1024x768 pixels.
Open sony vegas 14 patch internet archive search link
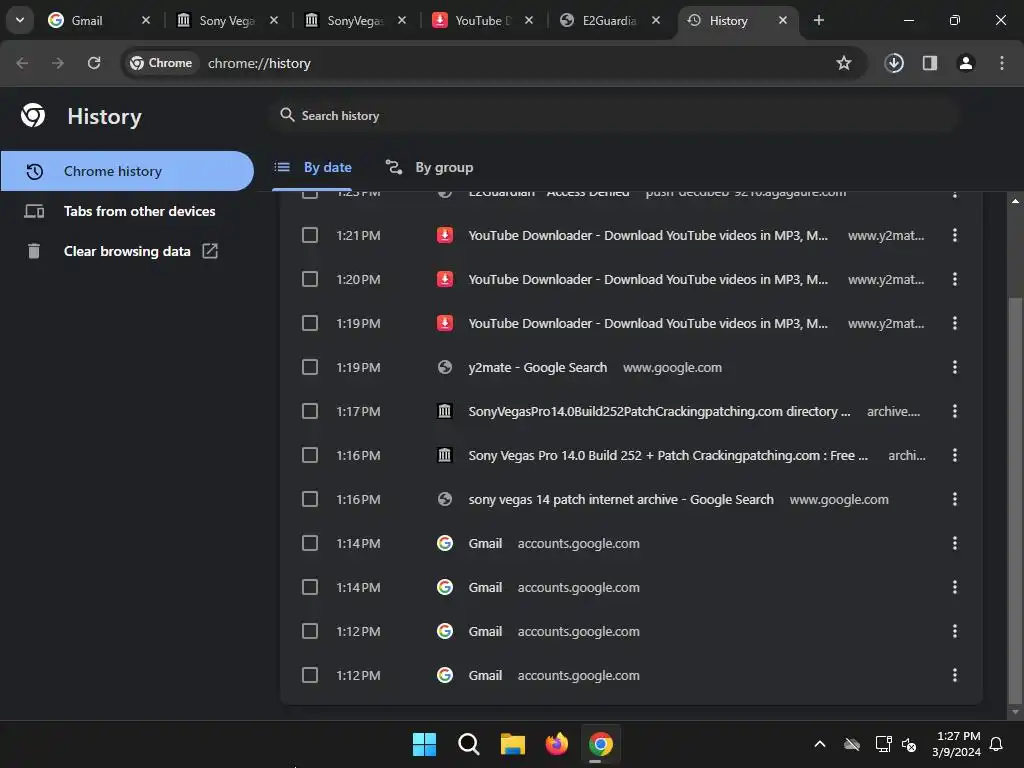point(620,499)
